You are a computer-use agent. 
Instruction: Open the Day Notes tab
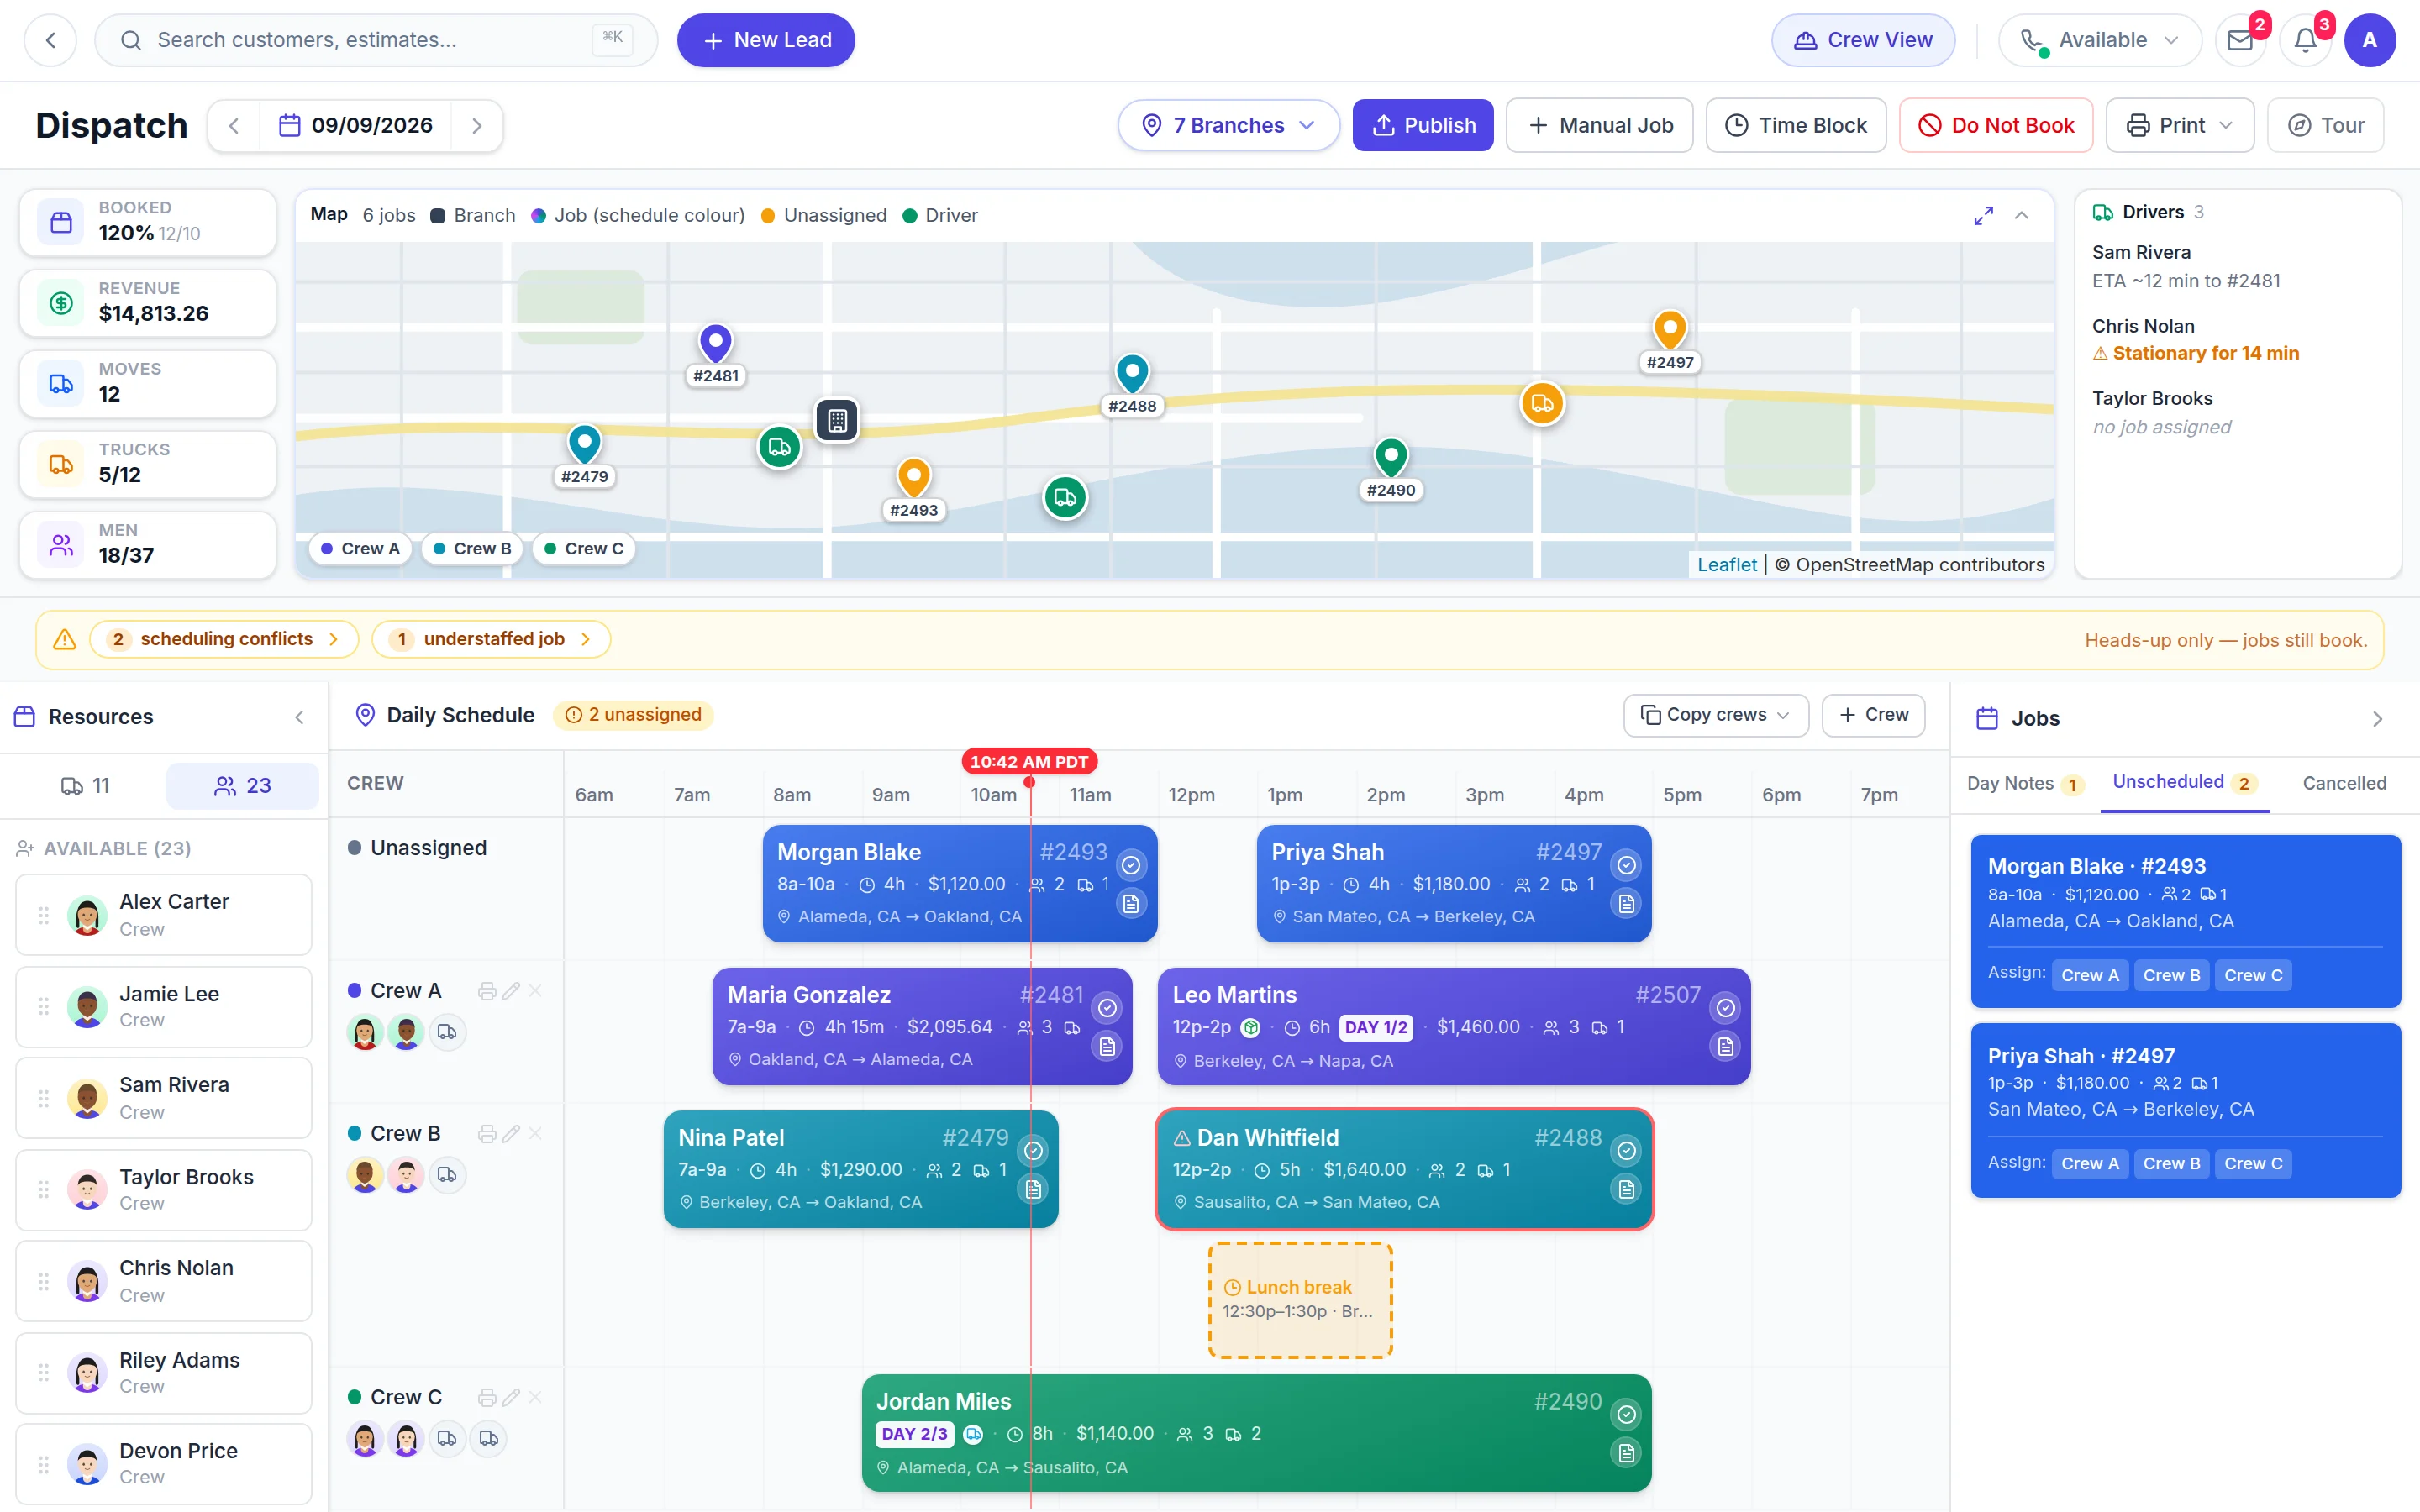pyautogui.click(x=2025, y=783)
